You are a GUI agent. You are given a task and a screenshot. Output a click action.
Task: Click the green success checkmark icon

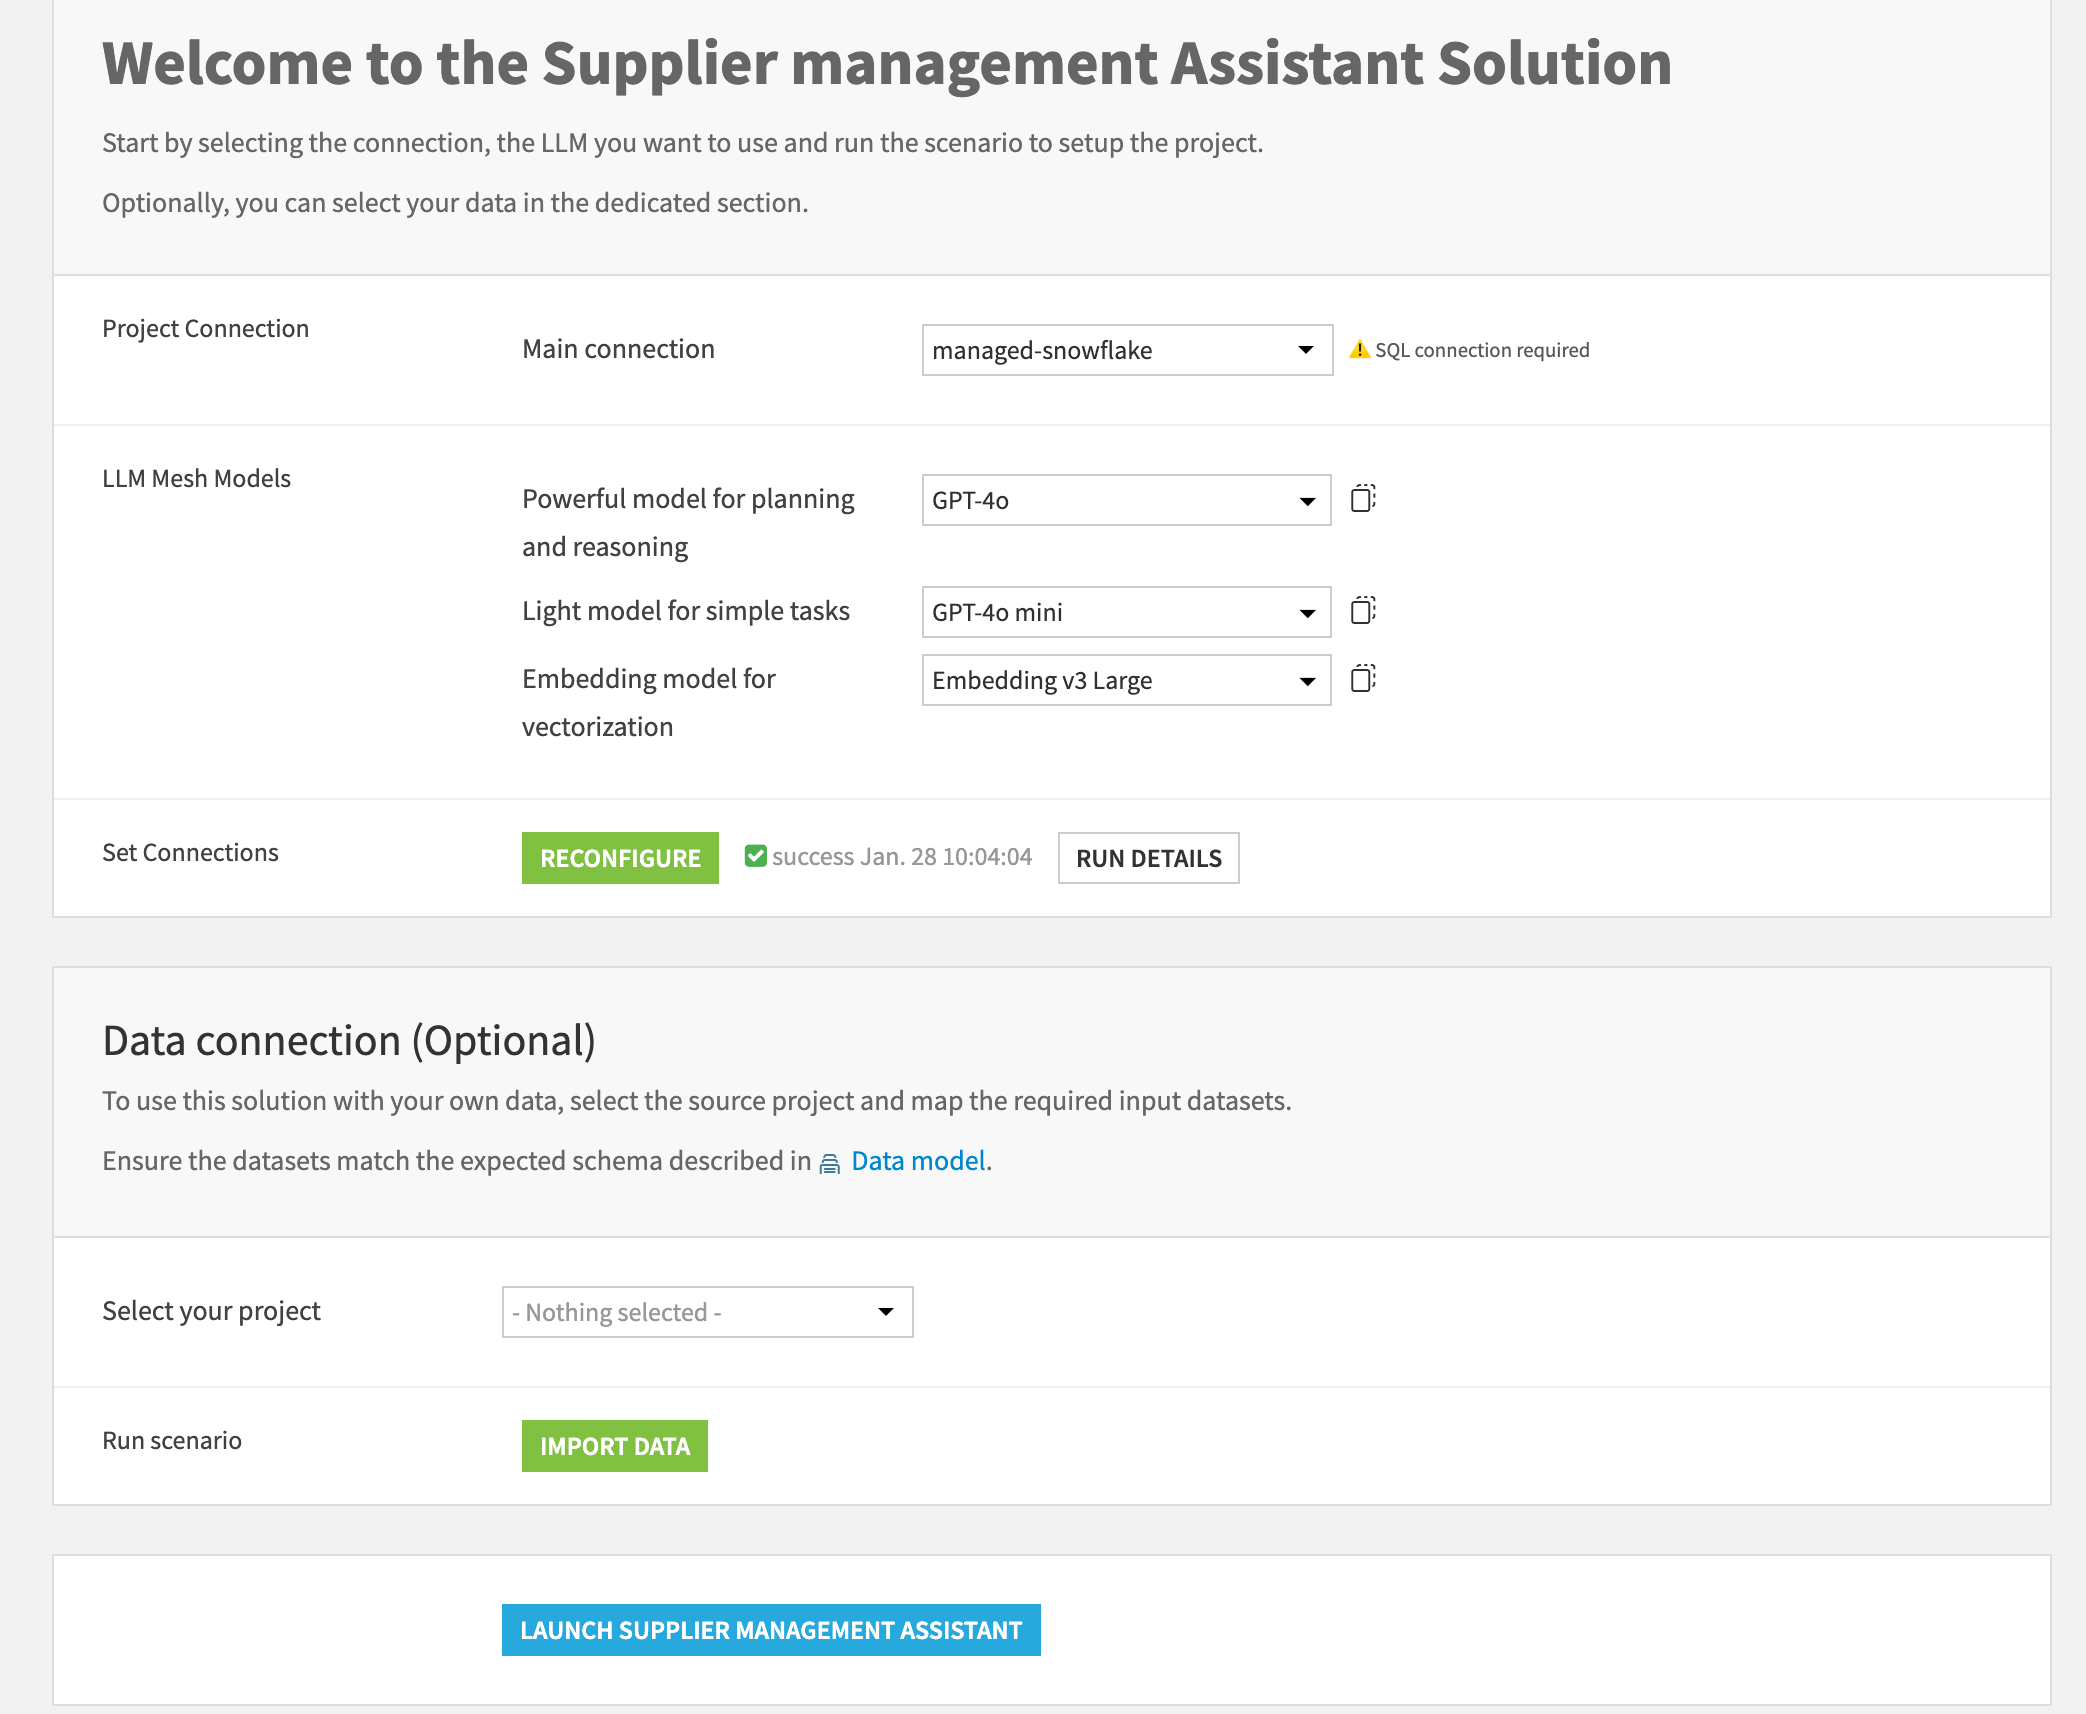pyautogui.click(x=756, y=856)
